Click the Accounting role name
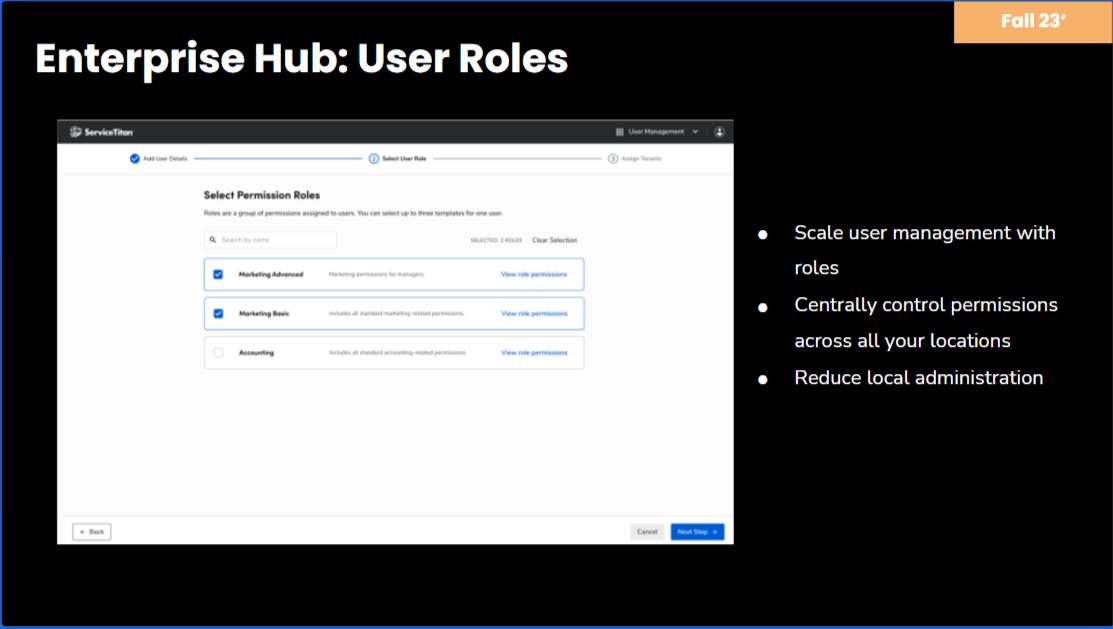The width and height of the screenshot is (1113, 629). click(256, 353)
